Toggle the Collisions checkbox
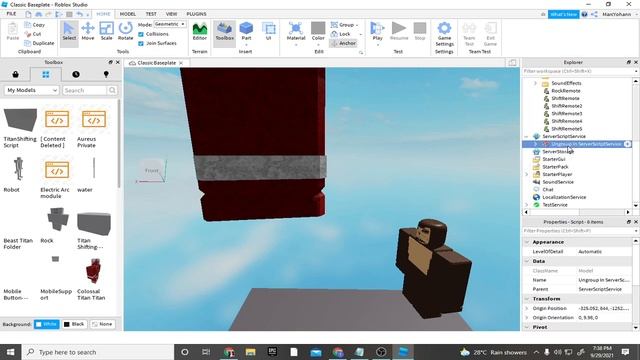 141,34
